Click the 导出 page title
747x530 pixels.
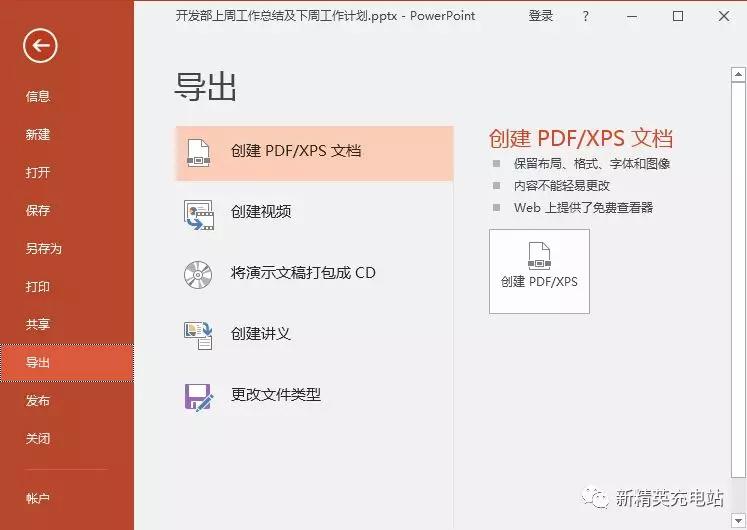(205, 87)
